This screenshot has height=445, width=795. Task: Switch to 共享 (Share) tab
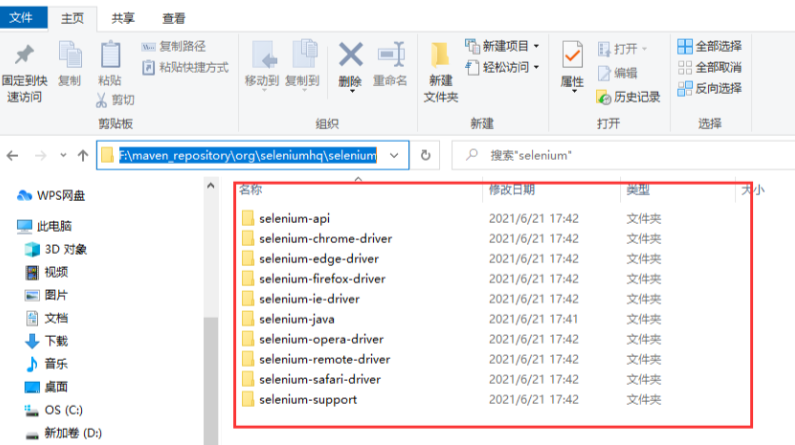123,19
